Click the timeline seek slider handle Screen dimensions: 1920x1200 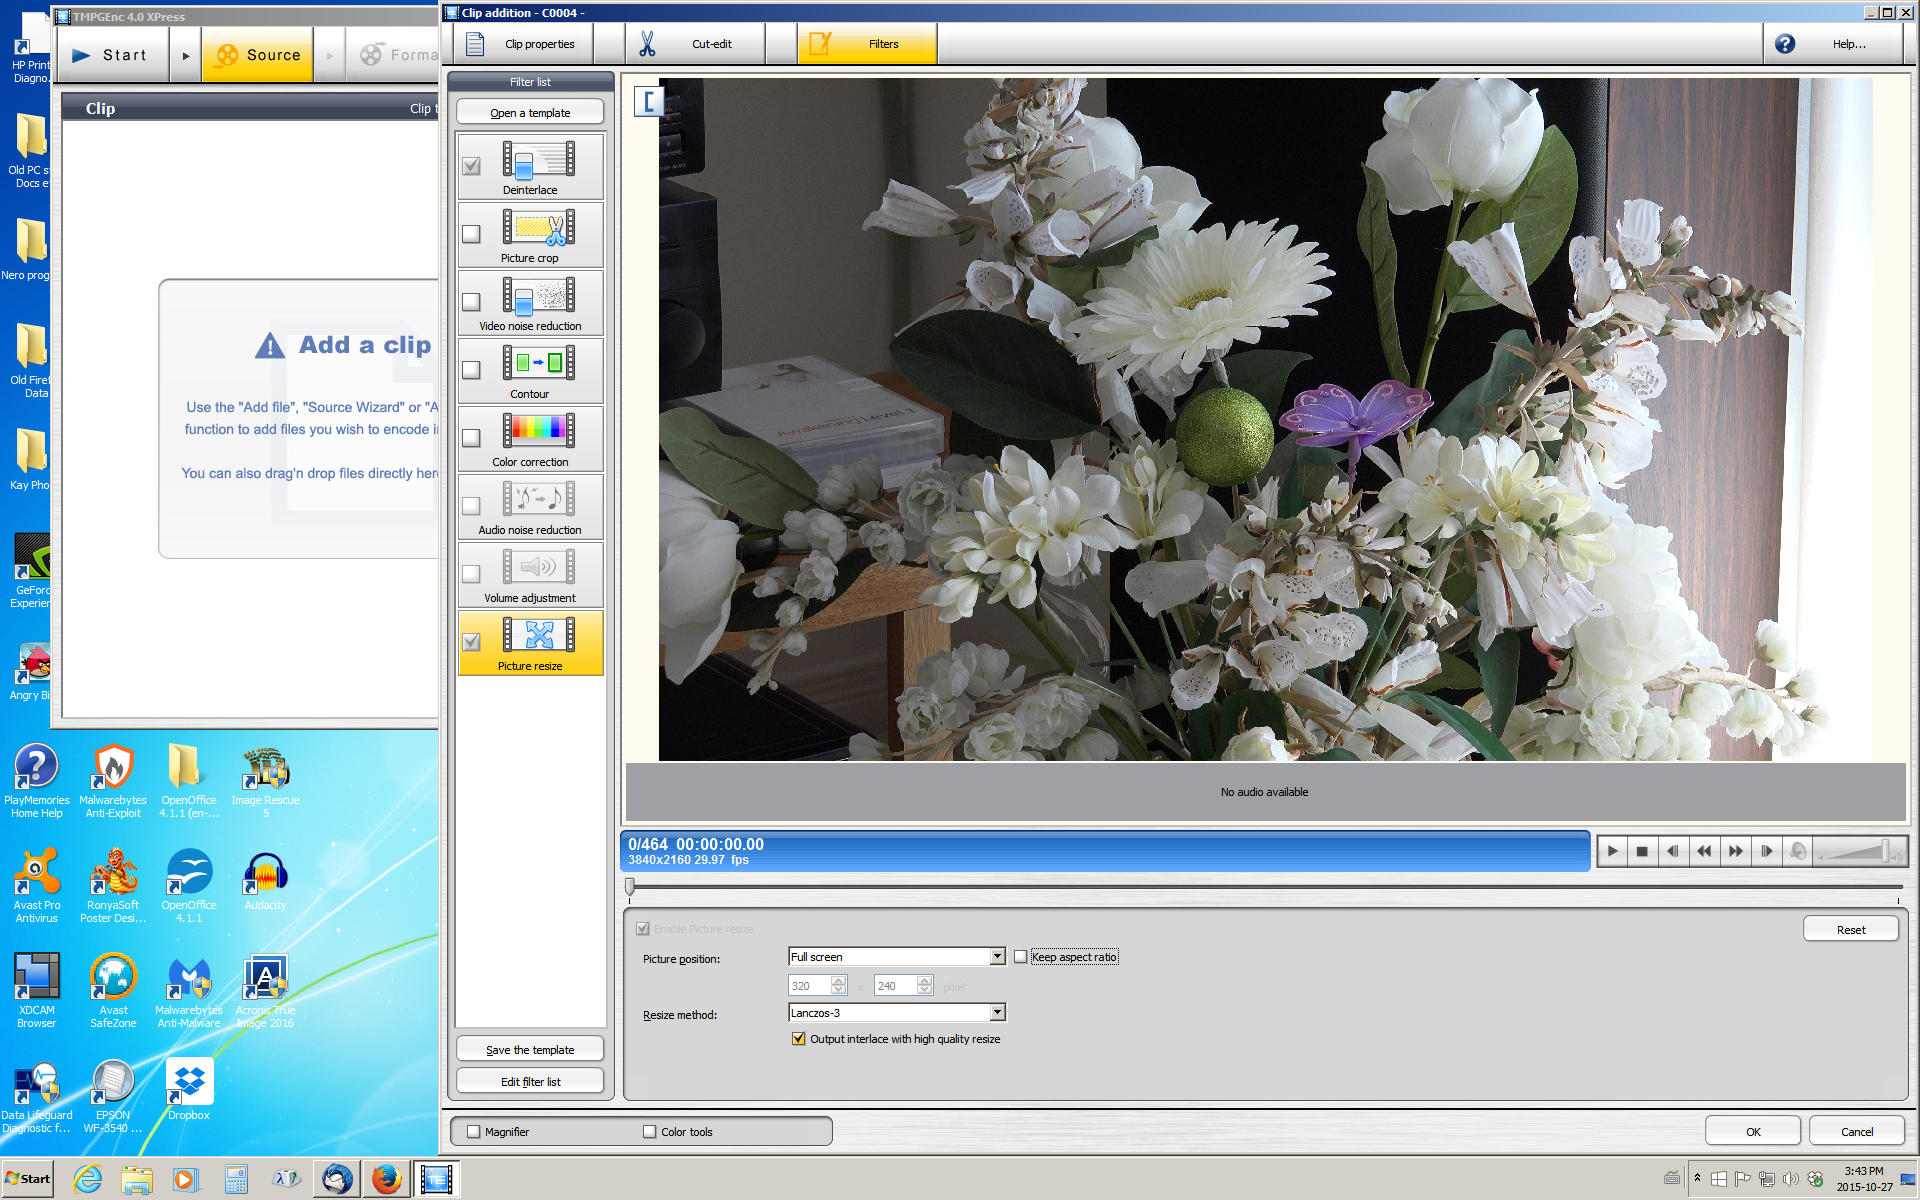coord(630,886)
